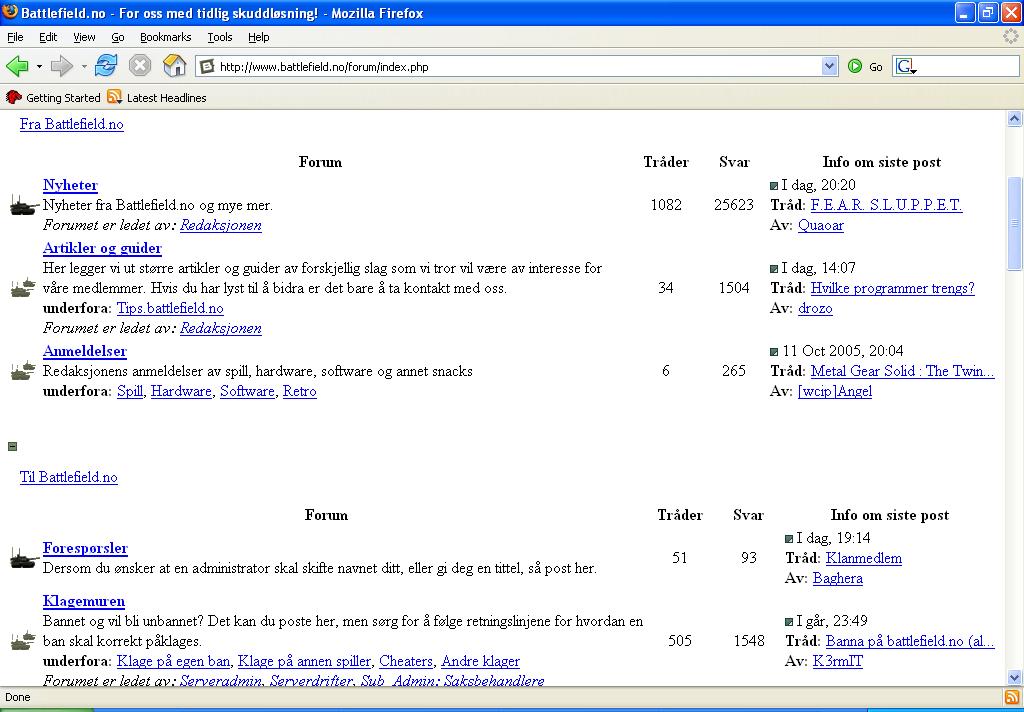Click post icon next to I går, 23:49
The height and width of the screenshot is (712, 1024).
789,622
